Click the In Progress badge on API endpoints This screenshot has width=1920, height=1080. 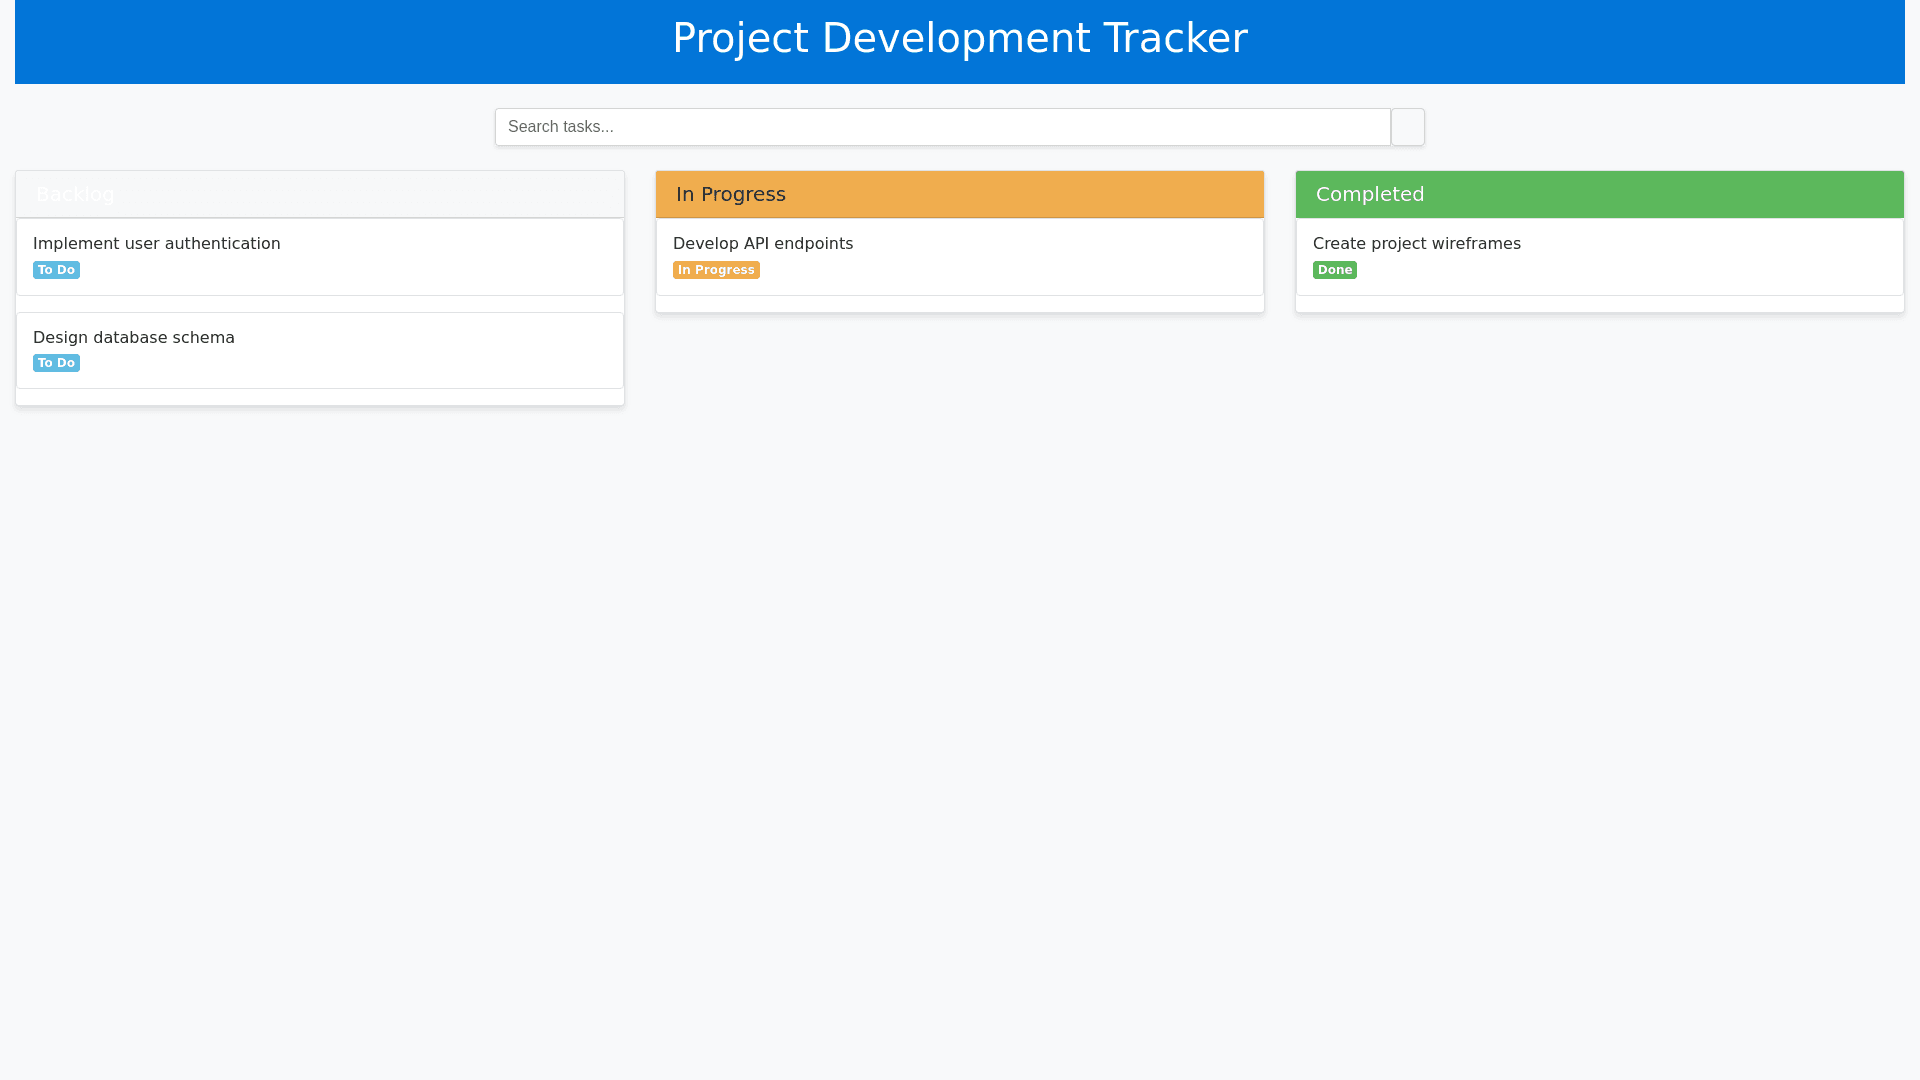click(716, 269)
